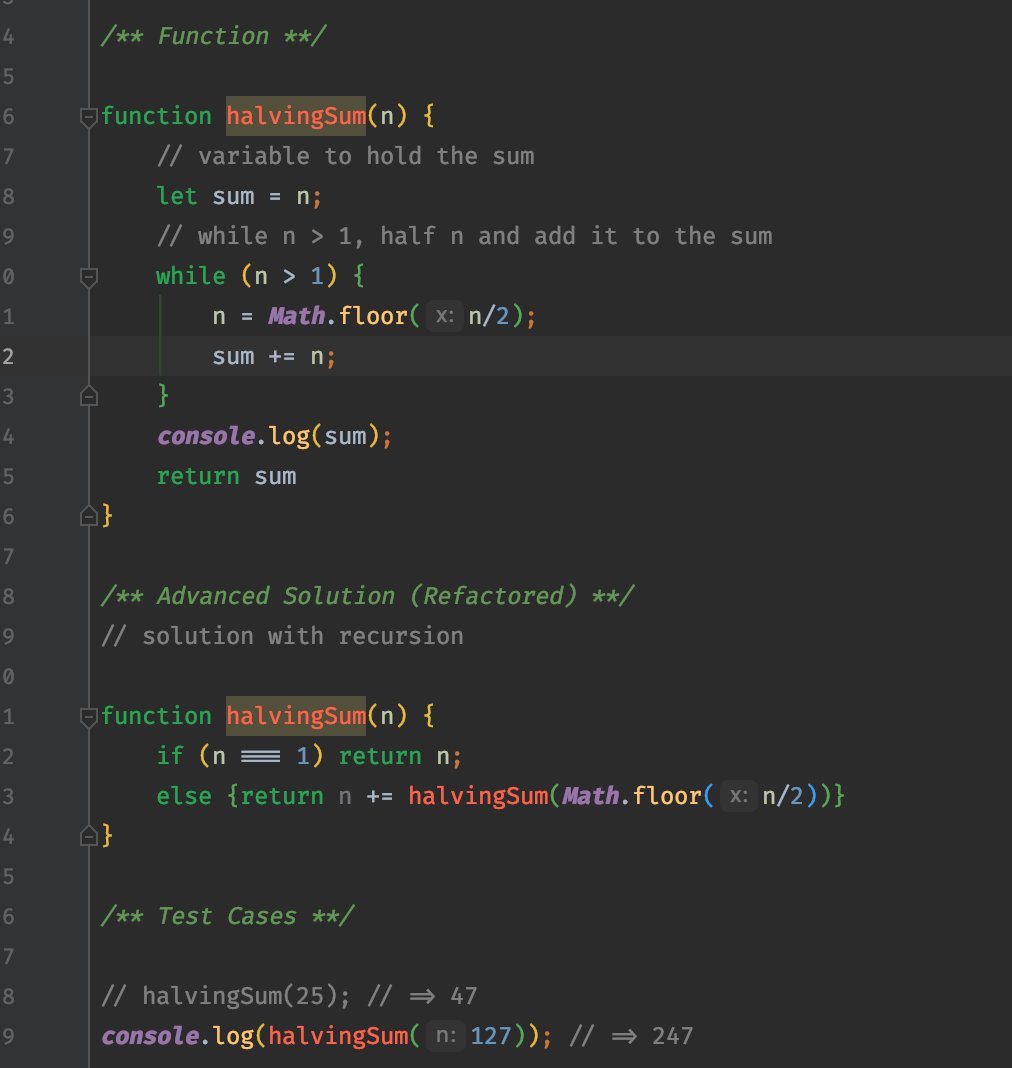Click the 'while' keyword
This screenshot has height=1068, width=1012.
pos(191,276)
